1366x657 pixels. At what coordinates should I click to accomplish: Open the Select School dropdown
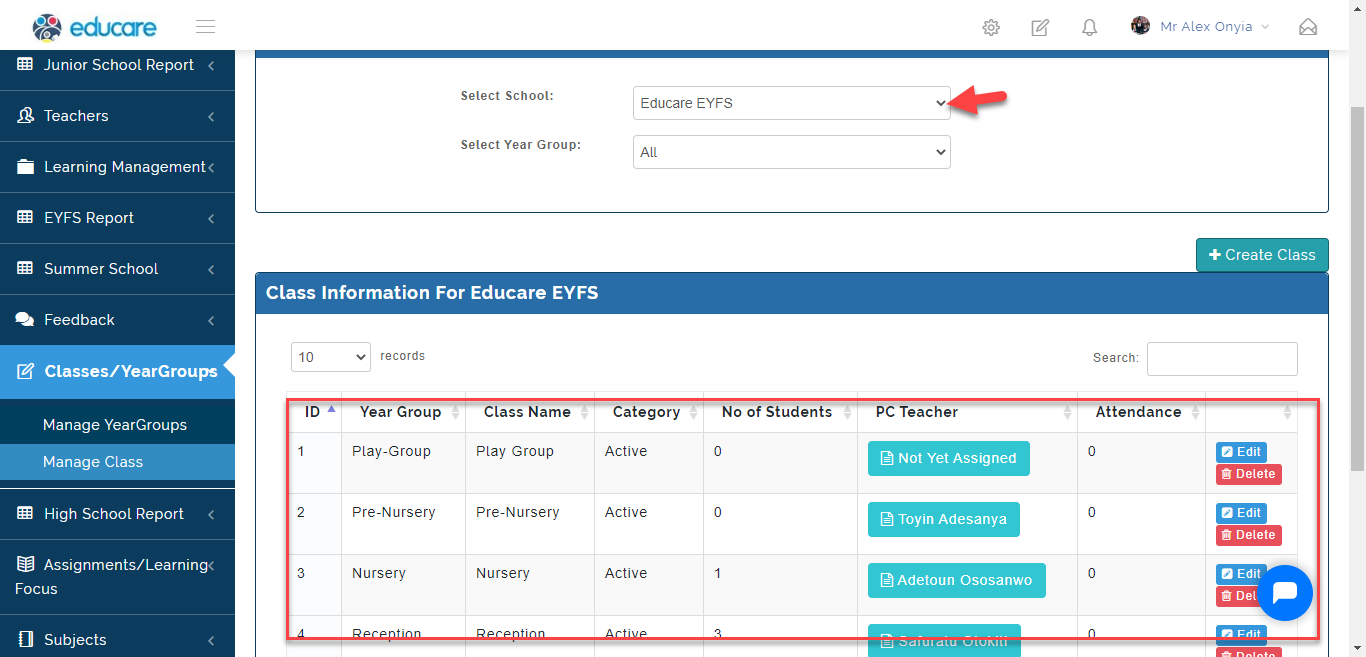point(791,103)
